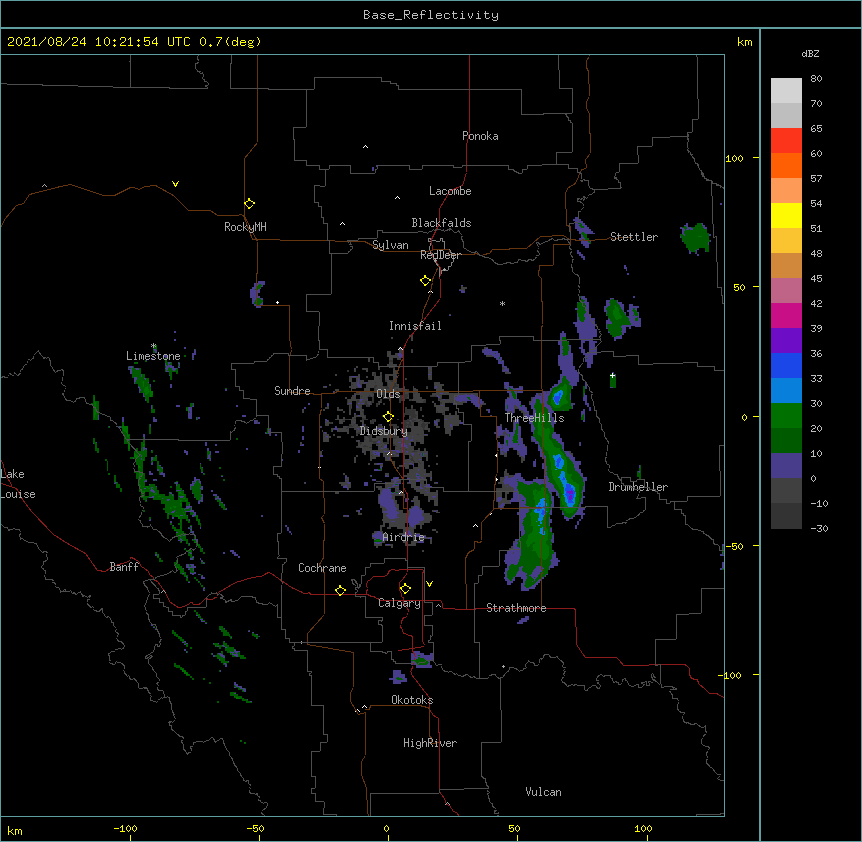The width and height of the screenshot is (862, 842).
Task: Click the Sylvan label
Action: coord(390,245)
